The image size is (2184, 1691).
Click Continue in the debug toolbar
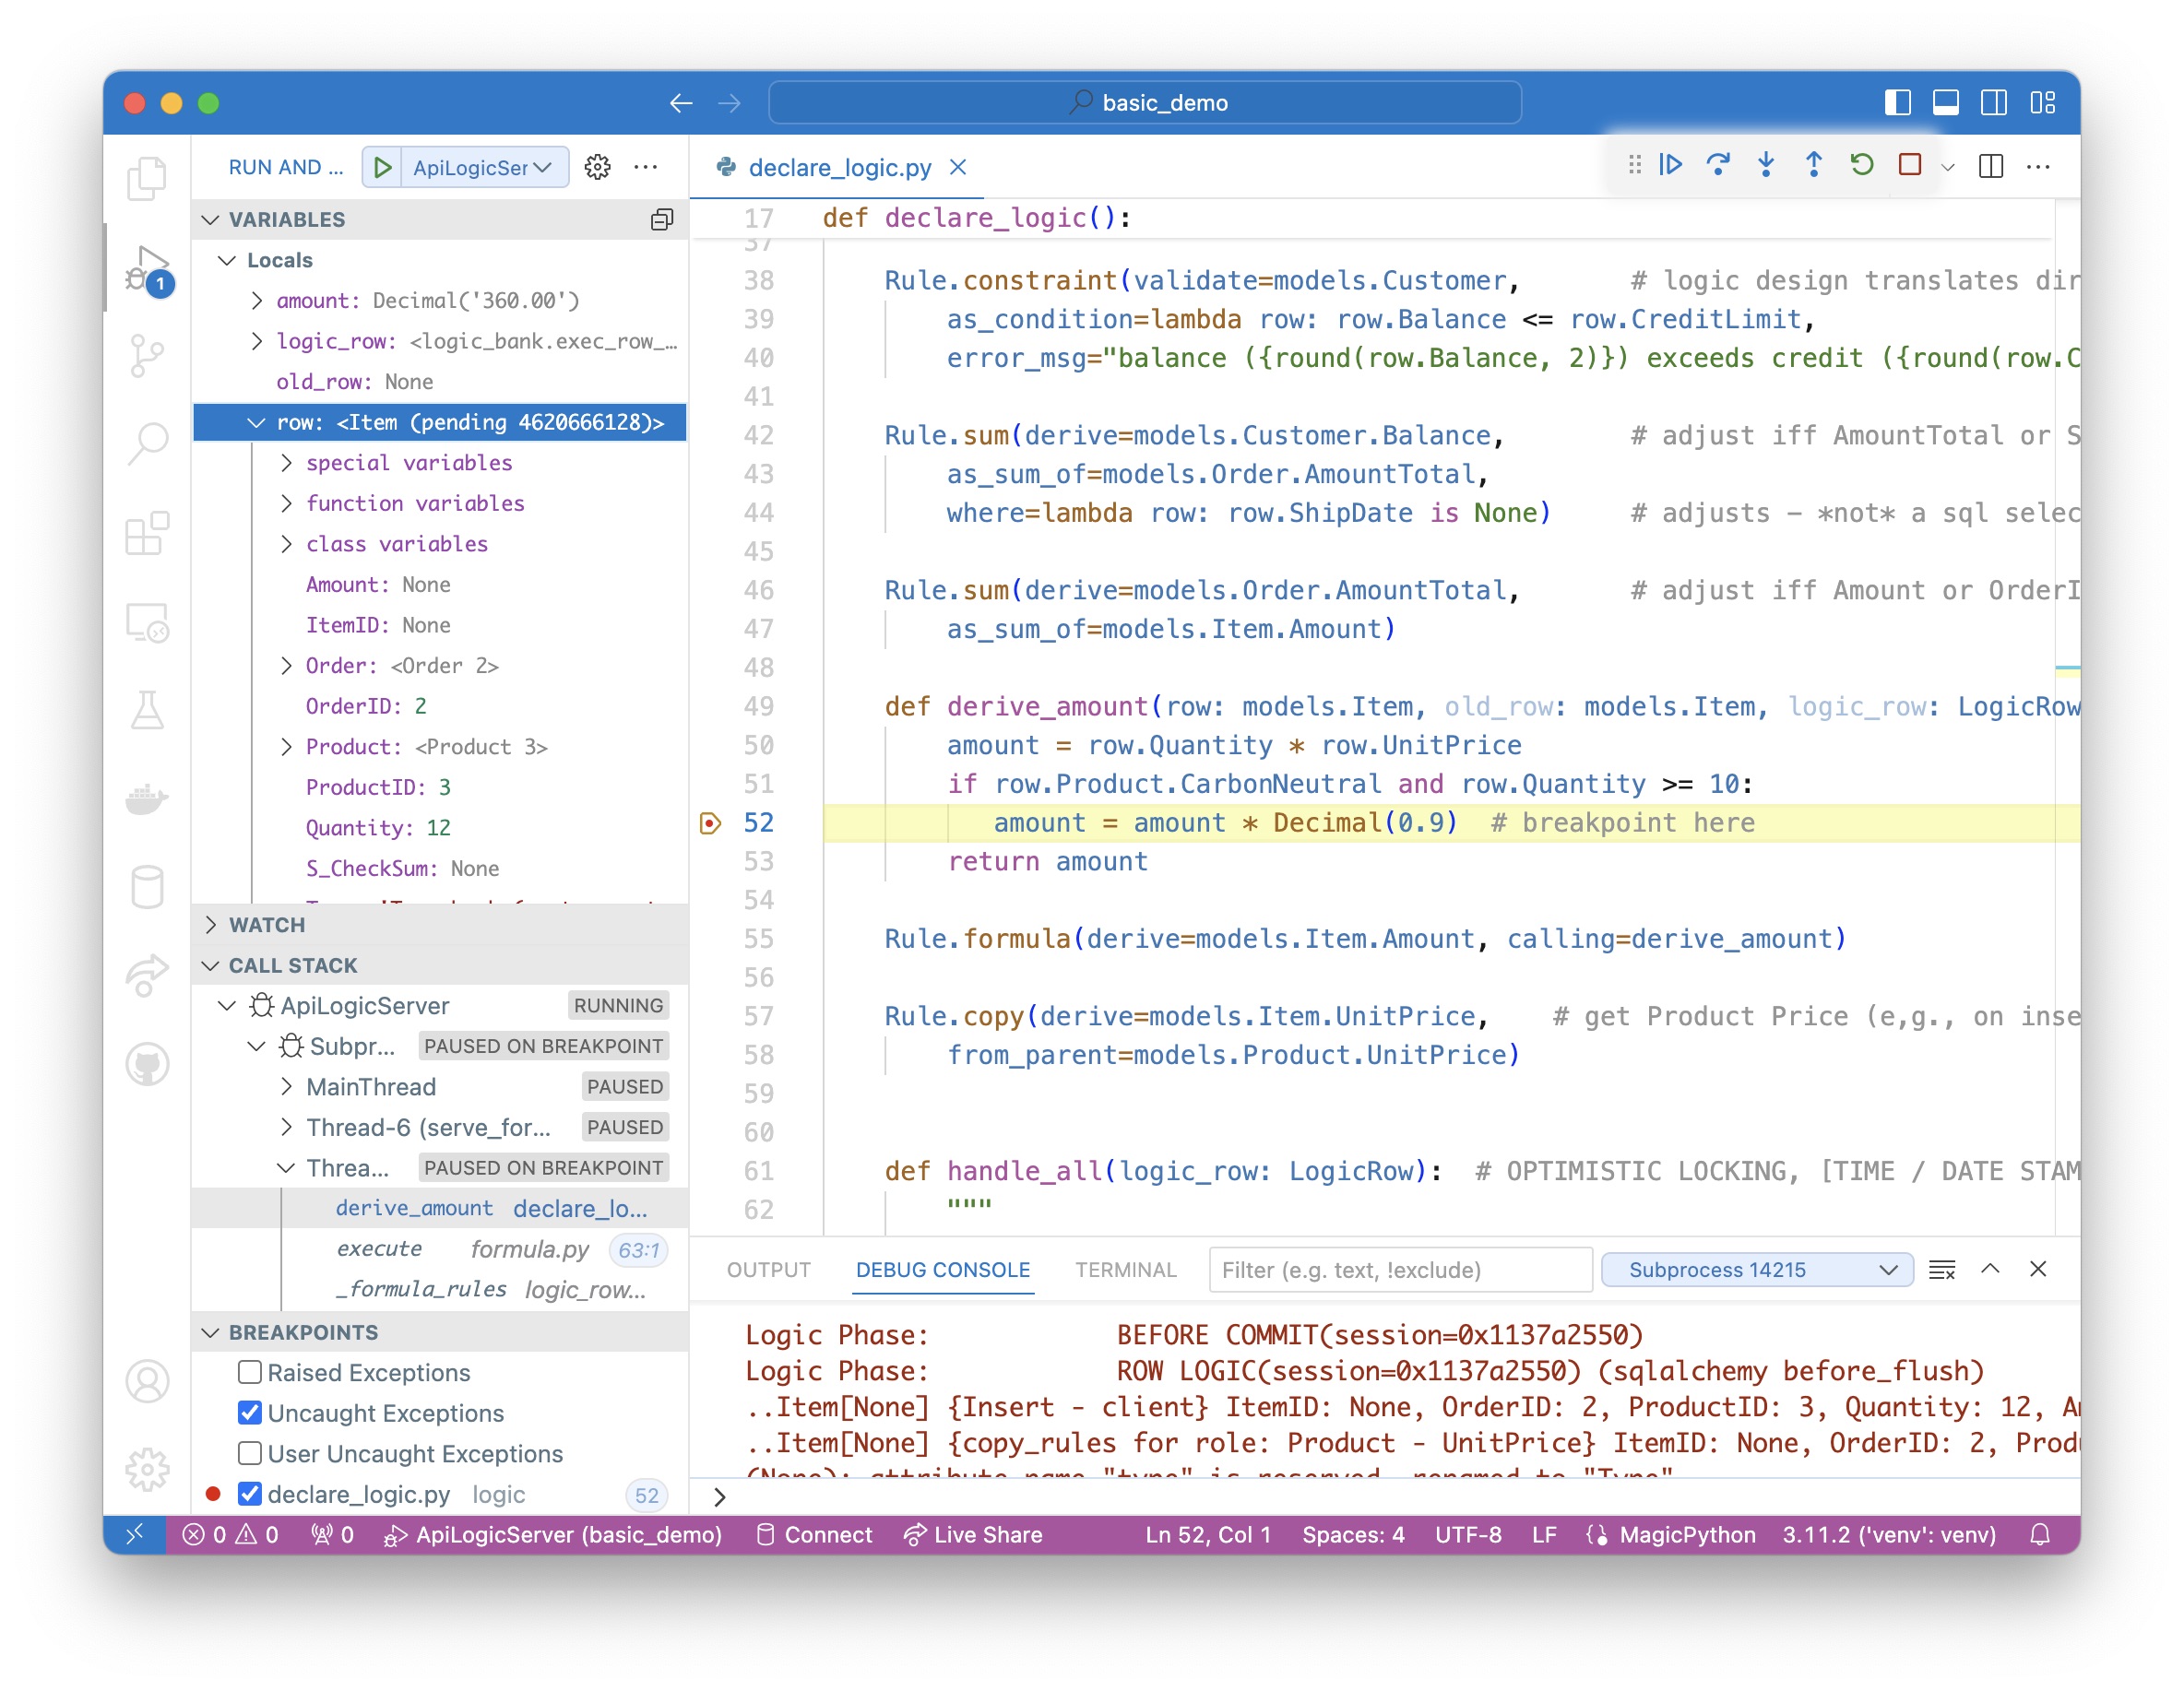coord(1670,165)
